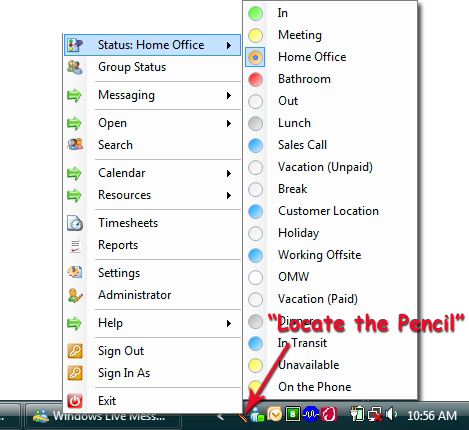Screen dimensions: 469x430
Task: Click the red circular tray icon
Action: [x=328, y=415]
